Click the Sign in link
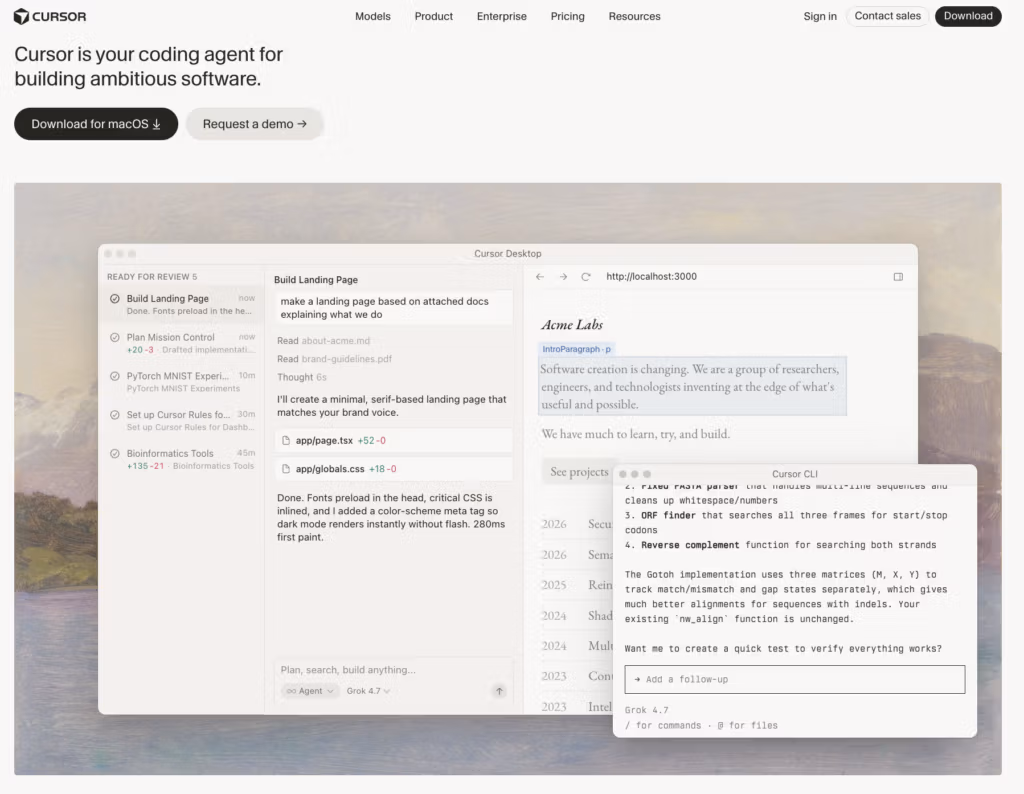The width and height of the screenshot is (1024, 794). (820, 16)
